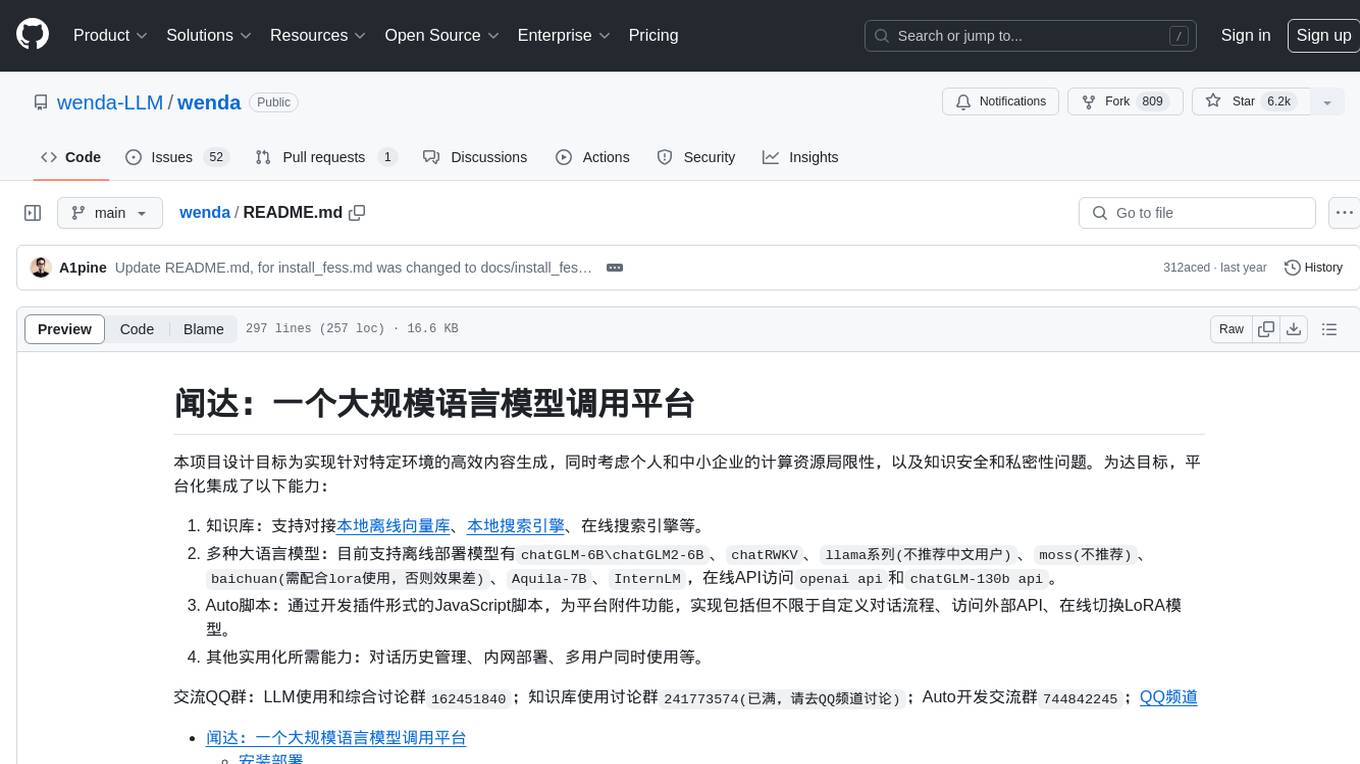1360x764 pixels.
Task: Select the Code view
Action: pyautogui.click(x=137, y=329)
